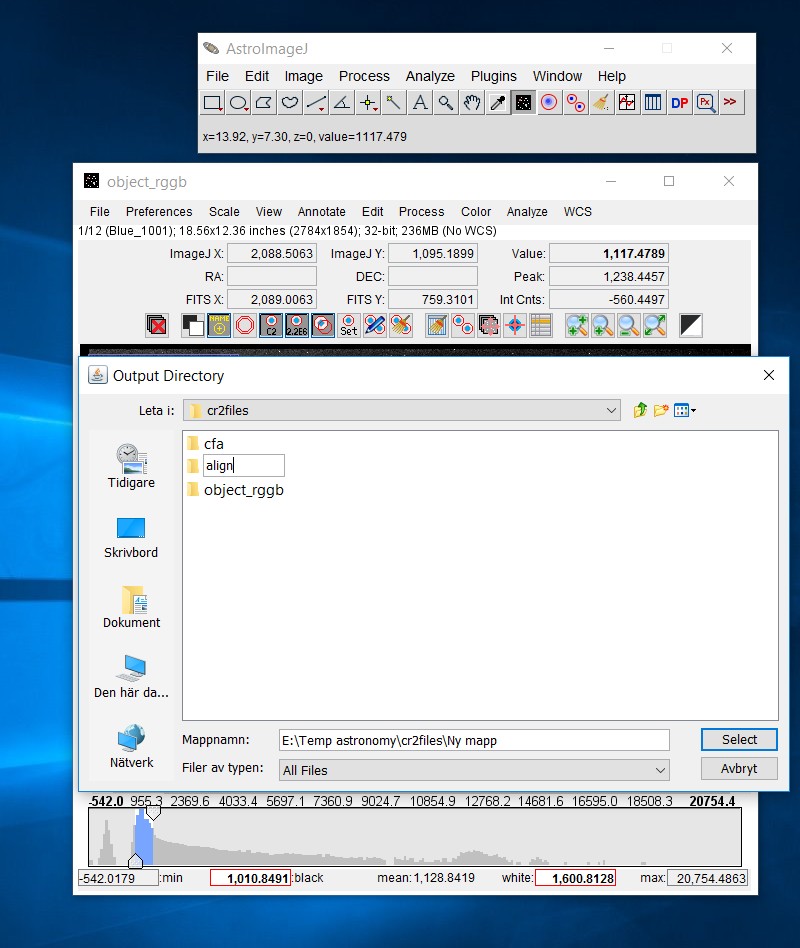Click the Mappnamn path input field

click(474, 740)
